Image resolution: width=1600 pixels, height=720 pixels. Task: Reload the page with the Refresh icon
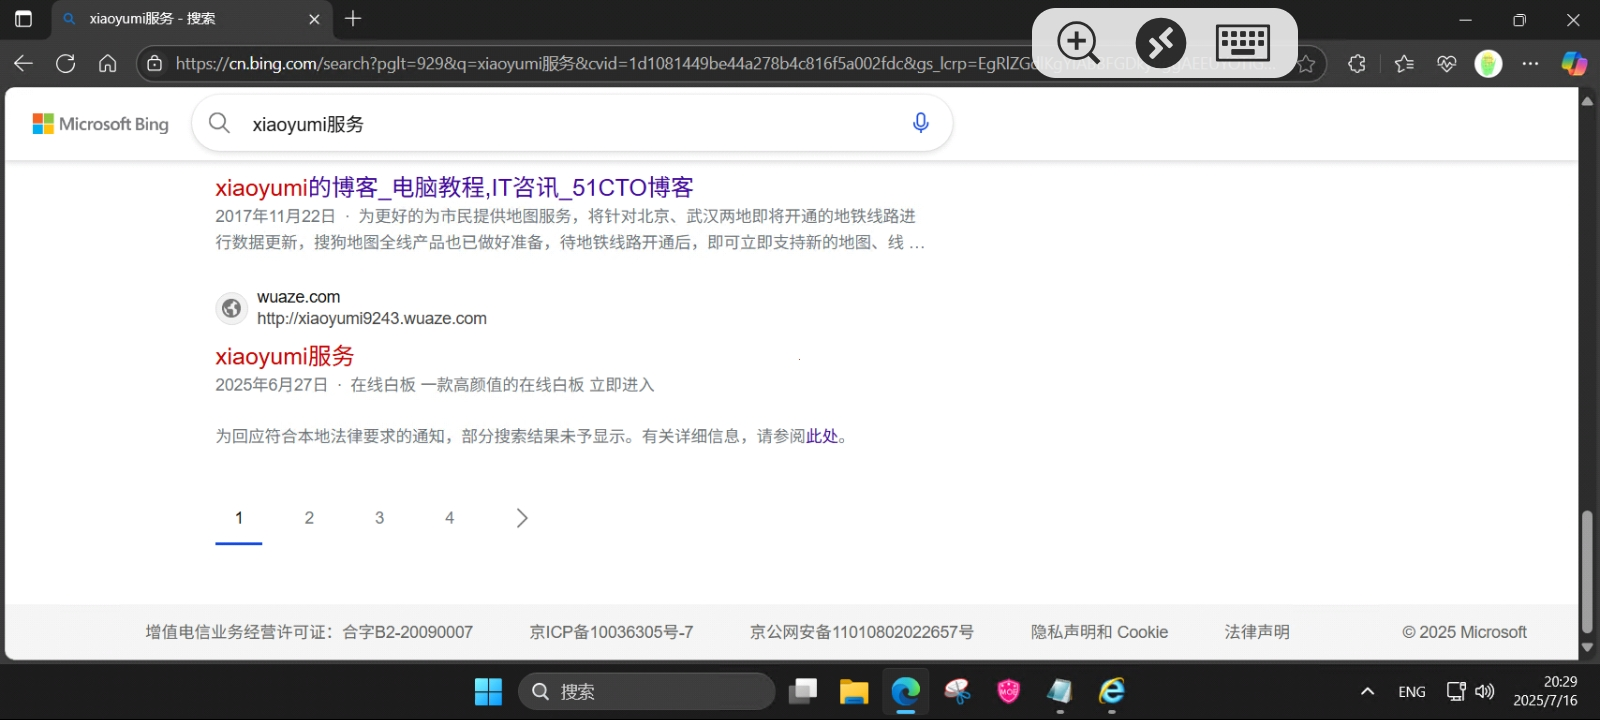(66, 64)
